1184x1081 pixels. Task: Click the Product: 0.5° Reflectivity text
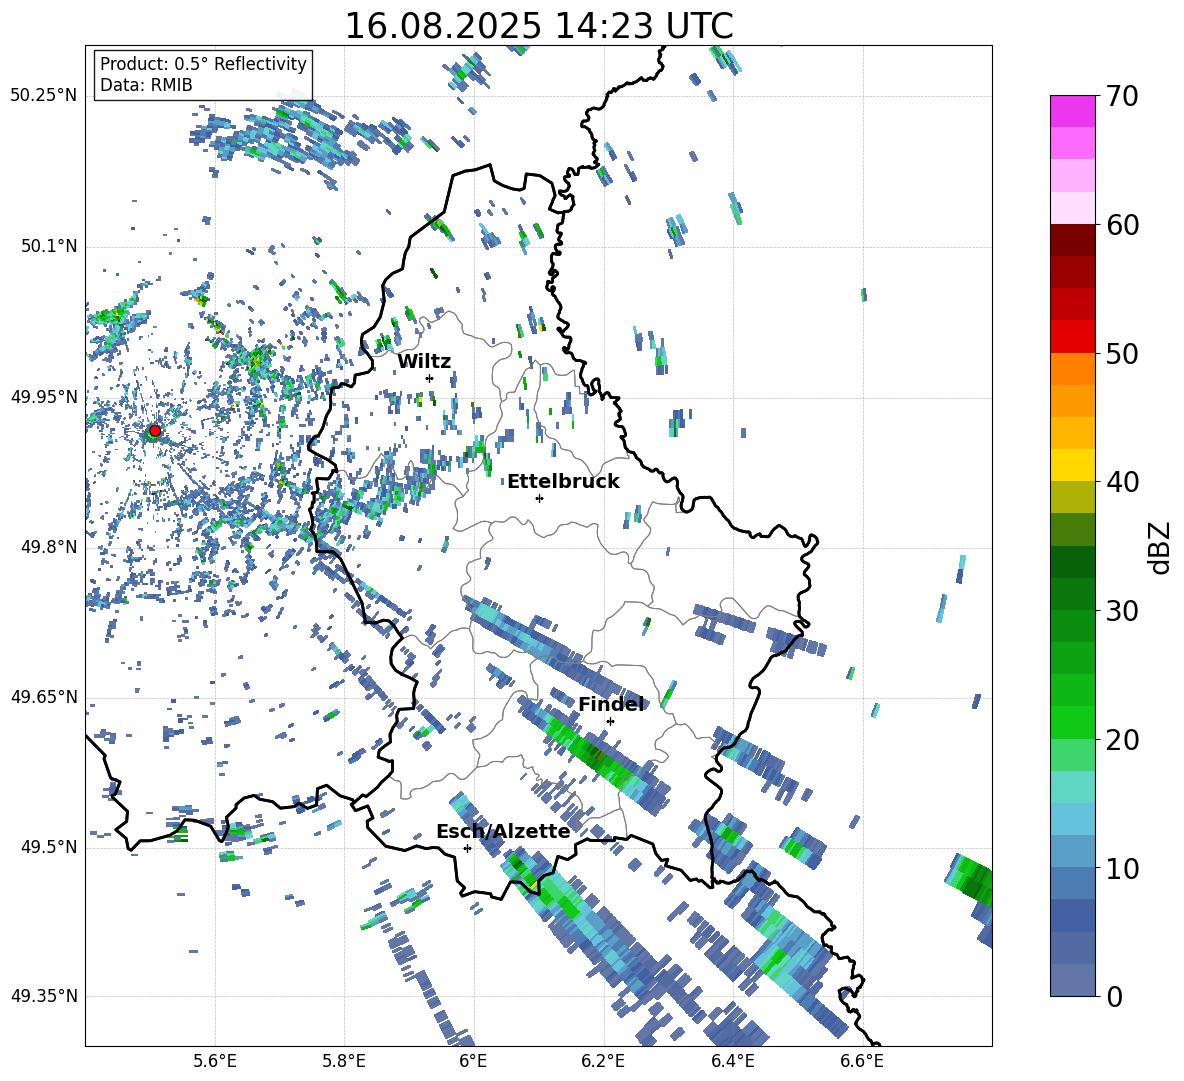[203, 64]
